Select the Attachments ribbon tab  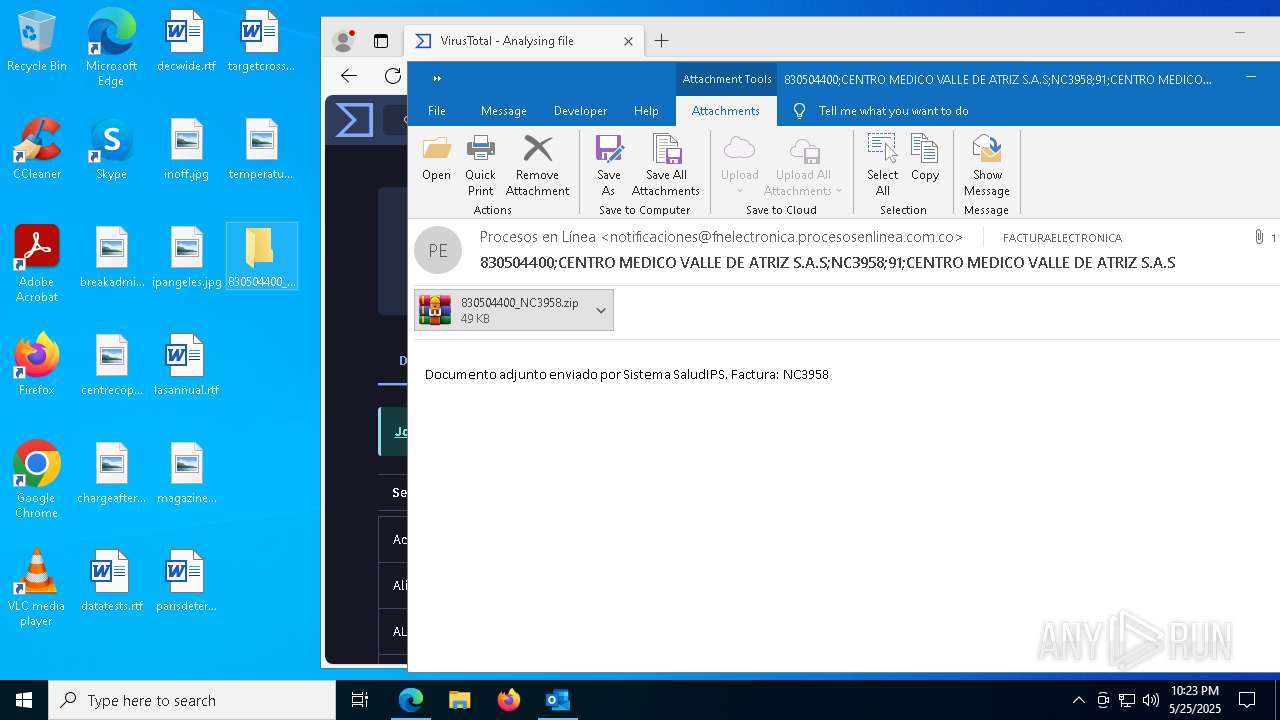[x=726, y=111]
